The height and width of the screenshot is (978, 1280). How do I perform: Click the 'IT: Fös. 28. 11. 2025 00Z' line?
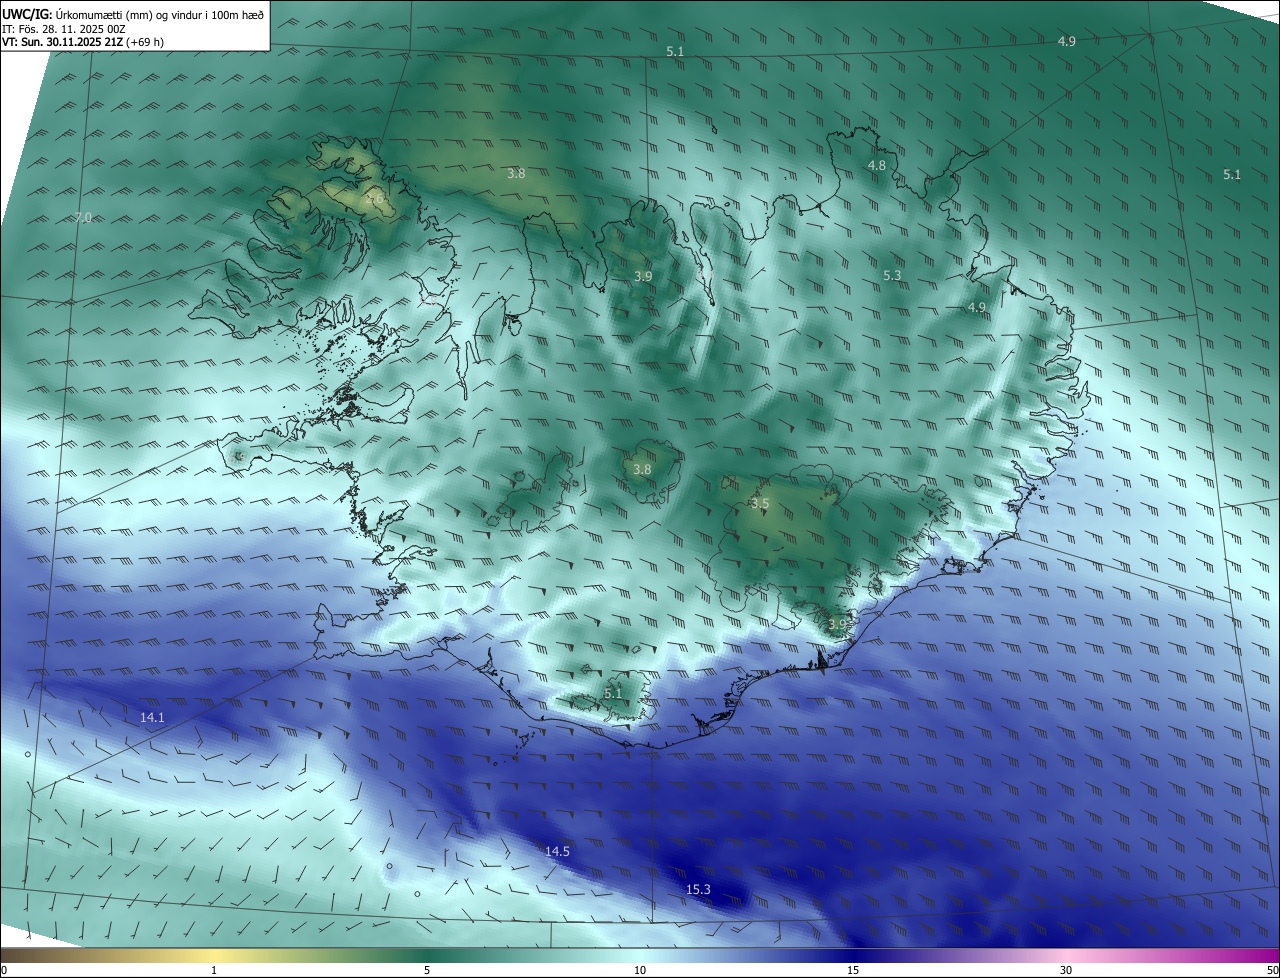coord(63,28)
